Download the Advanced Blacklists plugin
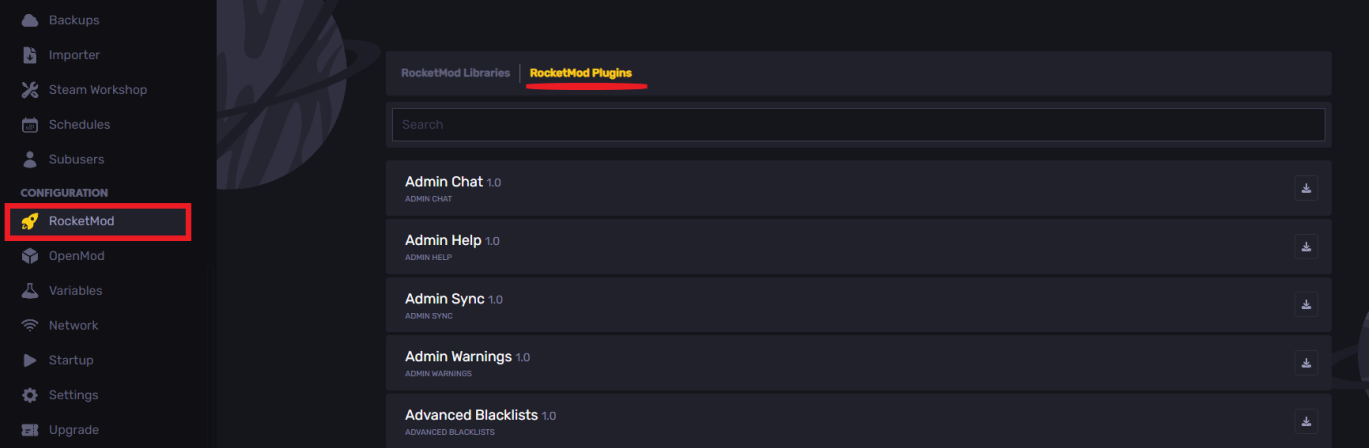This screenshot has height=448, width=1369. (1306, 420)
